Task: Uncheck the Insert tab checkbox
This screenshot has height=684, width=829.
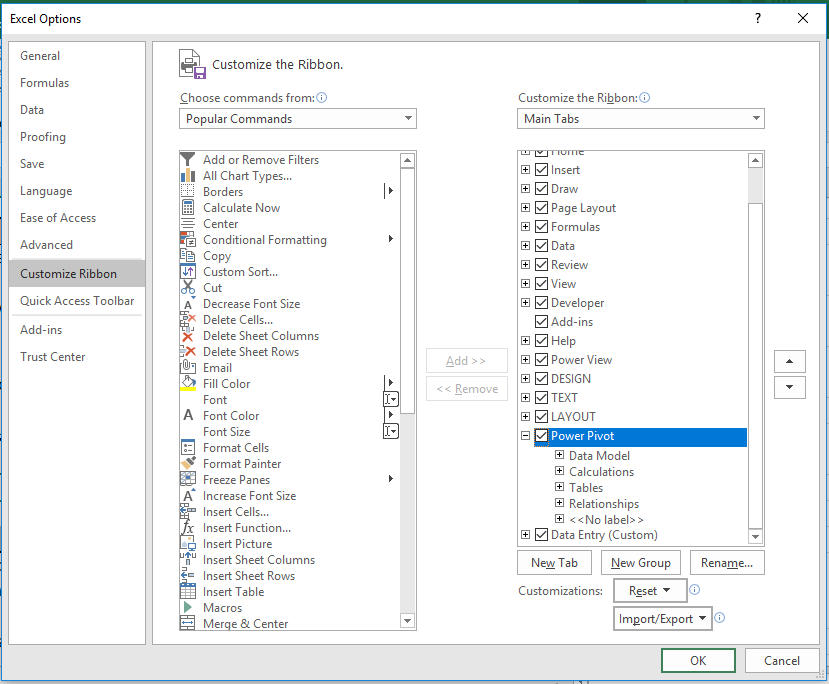Action: [x=541, y=170]
